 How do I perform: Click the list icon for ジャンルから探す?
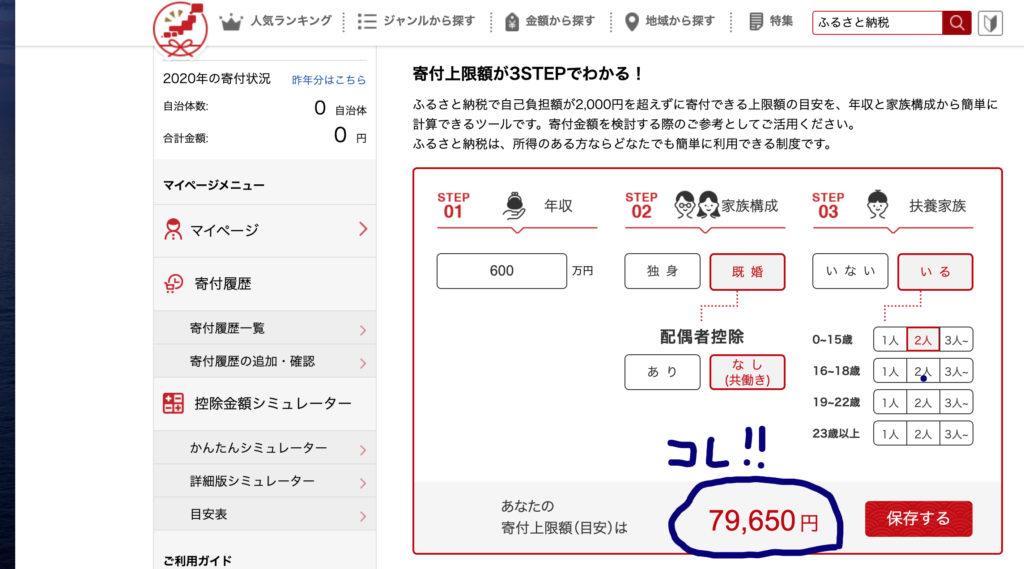point(367,22)
